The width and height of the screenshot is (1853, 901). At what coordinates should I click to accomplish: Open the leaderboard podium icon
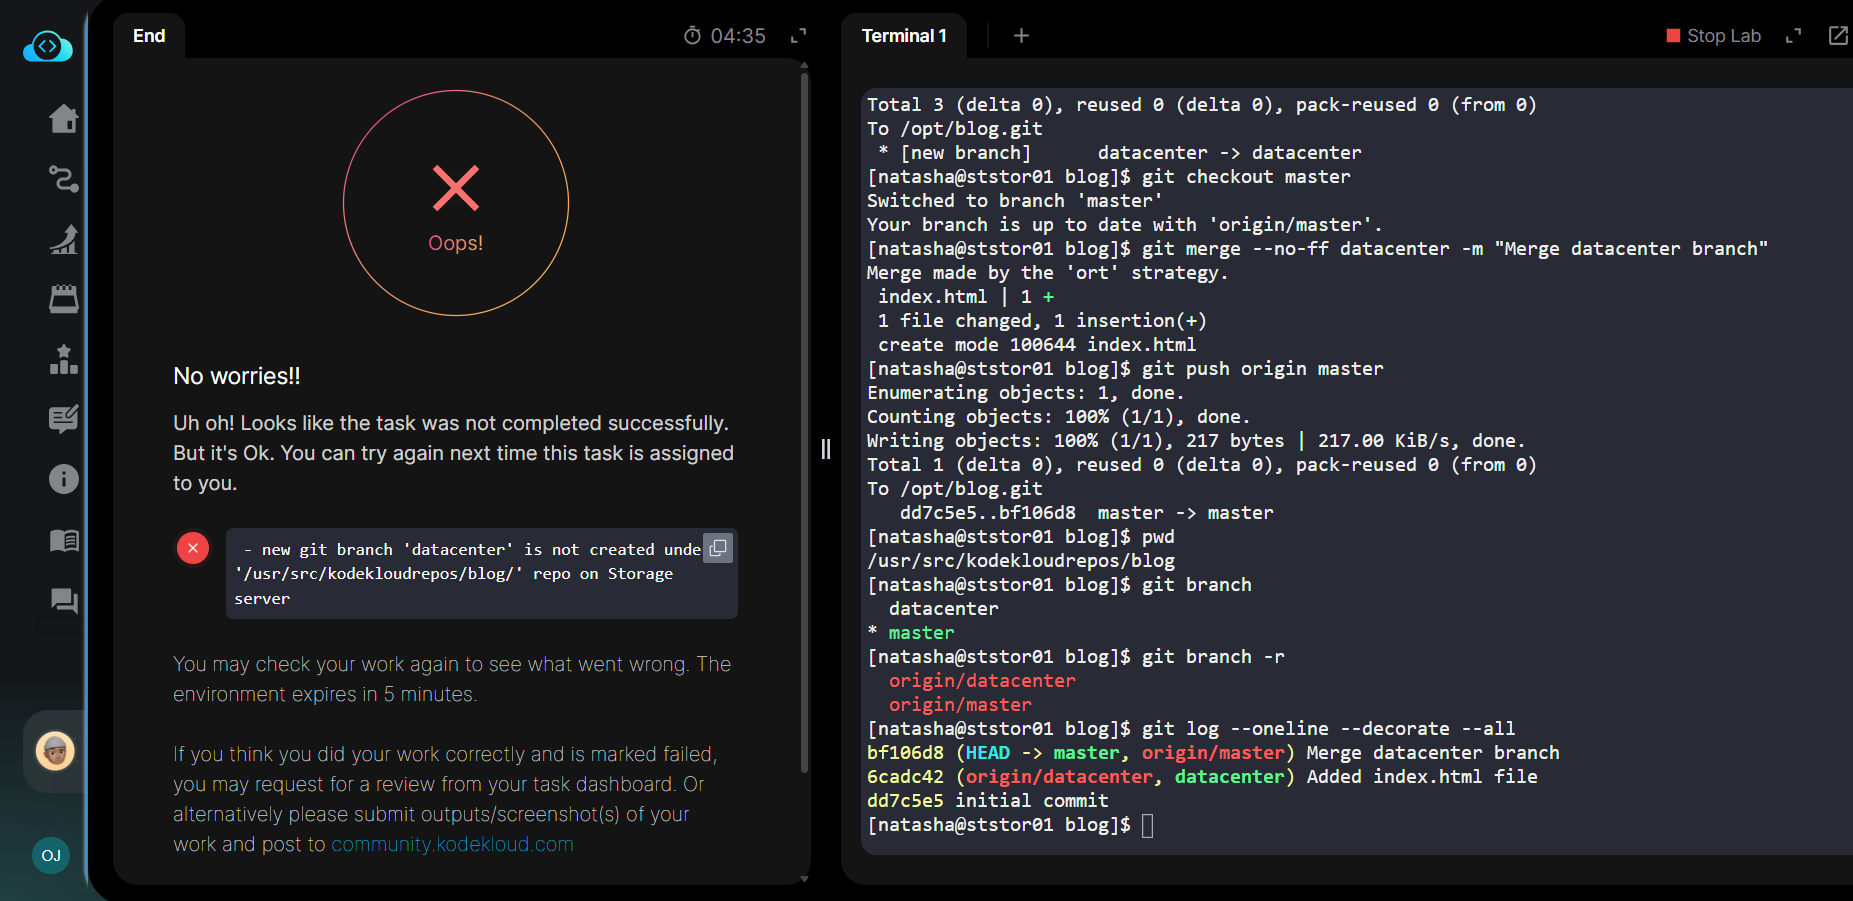pos(63,359)
